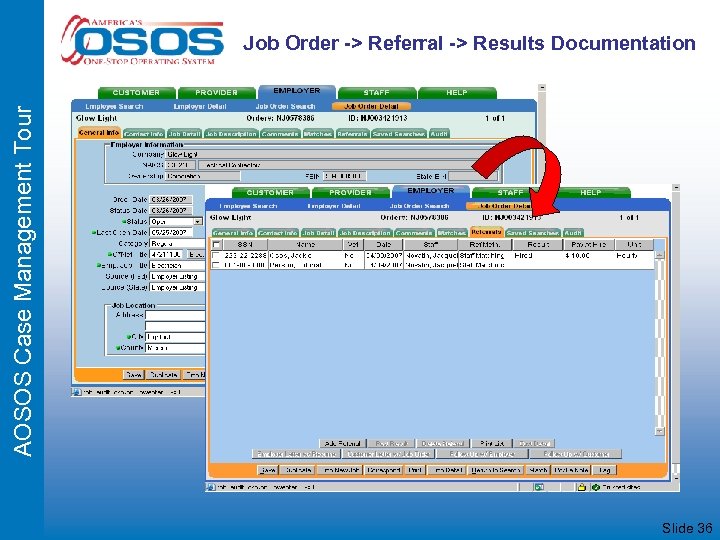Image resolution: width=720 pixels, height=540 pixels.
Task: Open Saved Searches sub-tab in the front window
Action: (x=533, y=233)
